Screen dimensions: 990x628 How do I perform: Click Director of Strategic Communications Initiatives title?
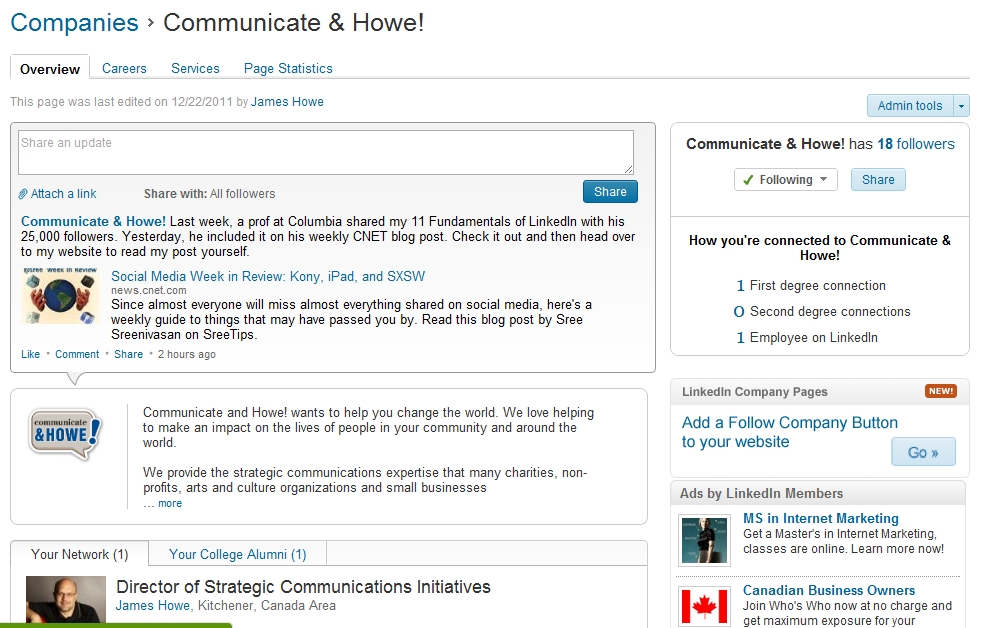tap(303, 586)
